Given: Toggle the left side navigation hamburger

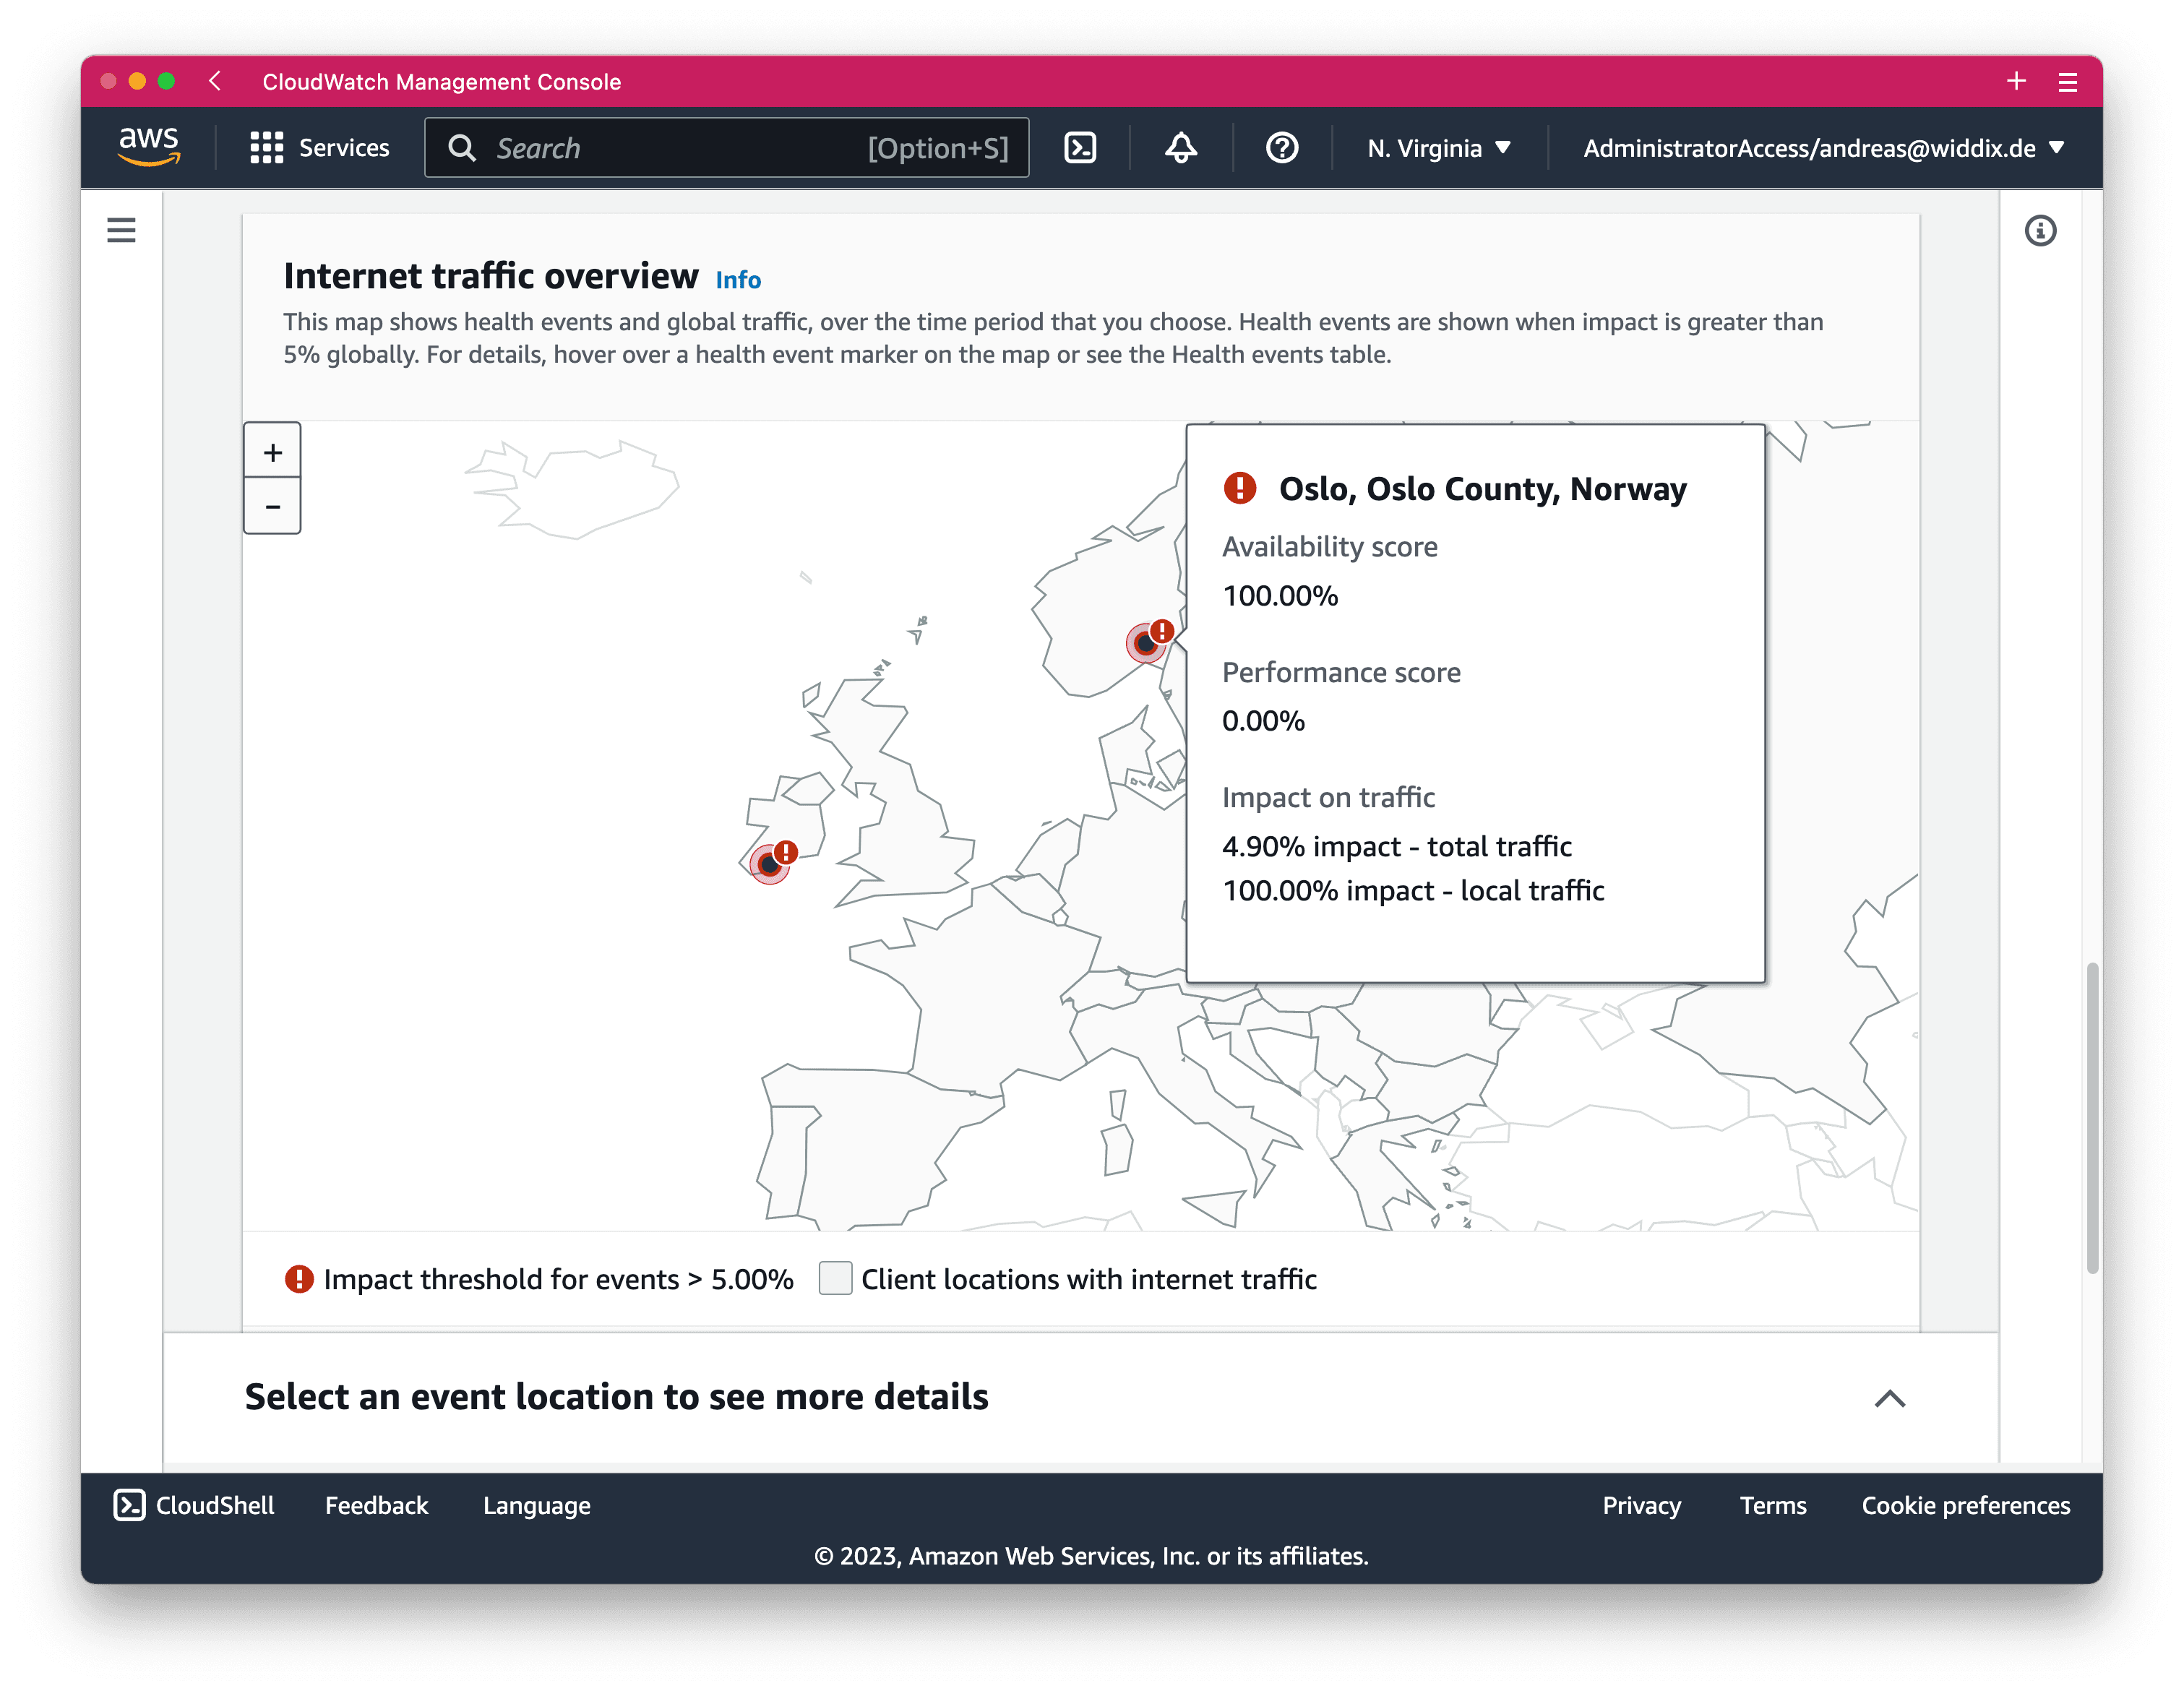Looking at the screenshot, I should click(x=121, y=231).
